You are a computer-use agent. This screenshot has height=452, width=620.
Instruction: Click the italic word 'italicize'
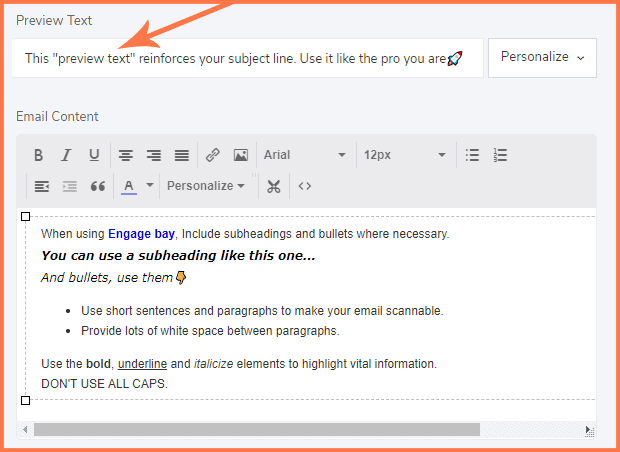pyautogui.click(x=214, y=364)
